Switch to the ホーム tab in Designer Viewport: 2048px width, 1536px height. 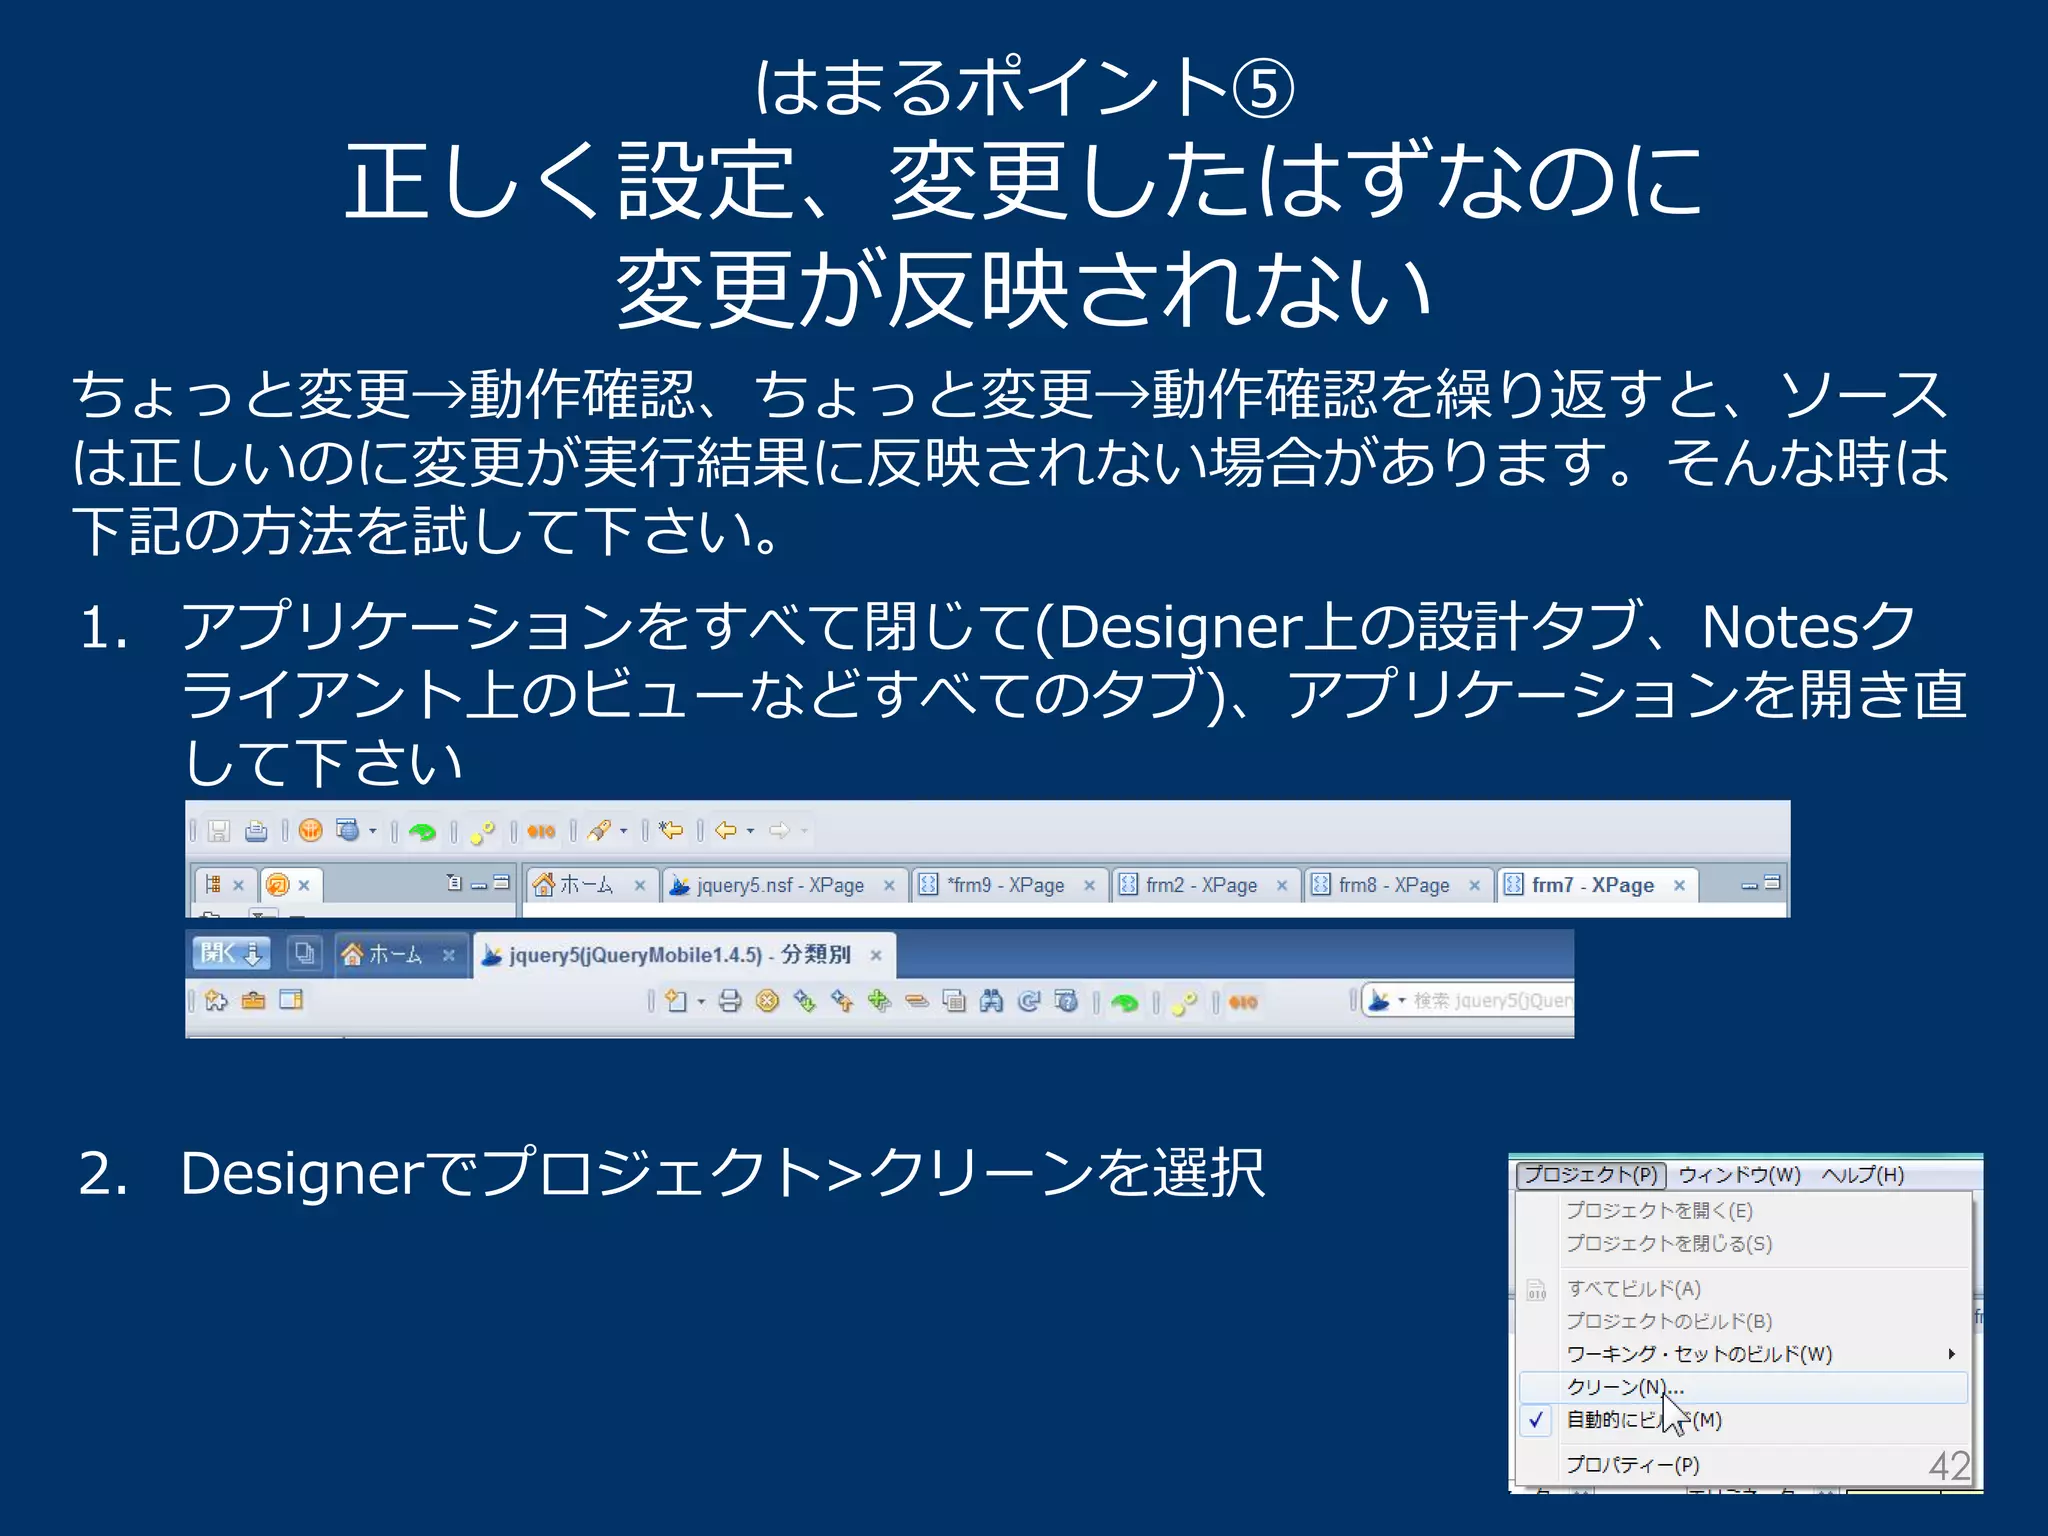point(587,885)
